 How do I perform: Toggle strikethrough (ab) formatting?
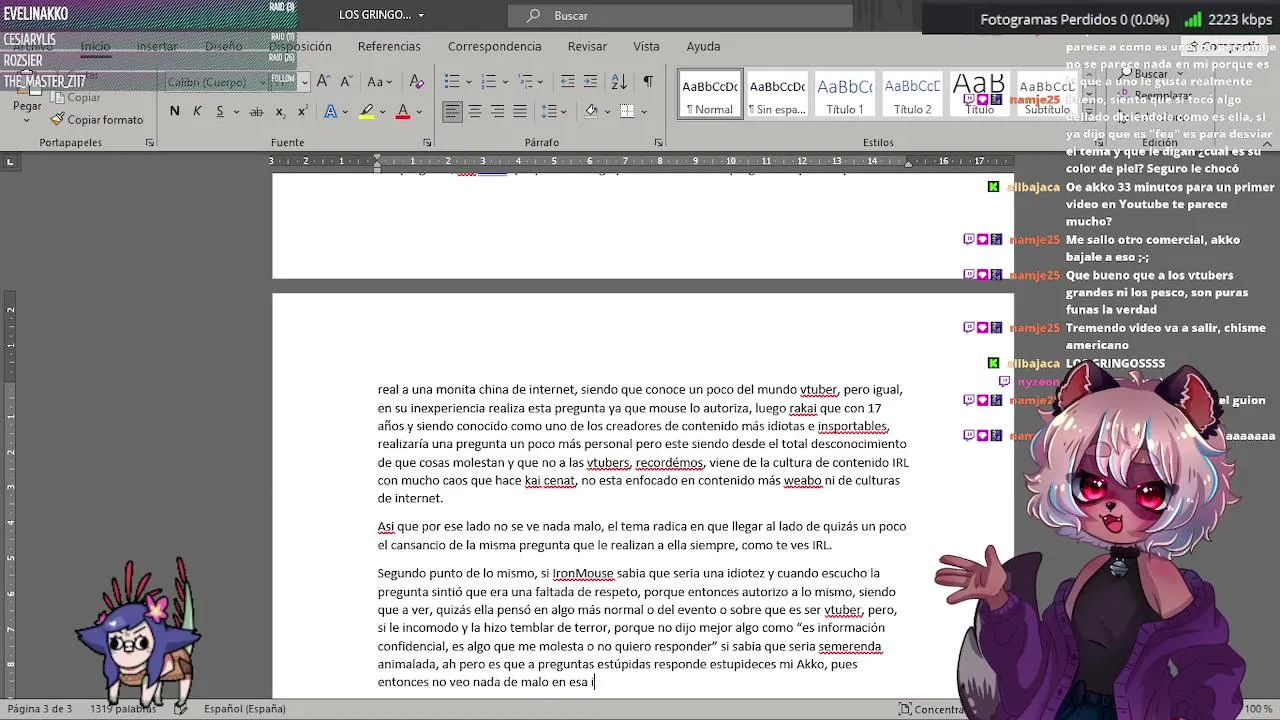(256, 111)
